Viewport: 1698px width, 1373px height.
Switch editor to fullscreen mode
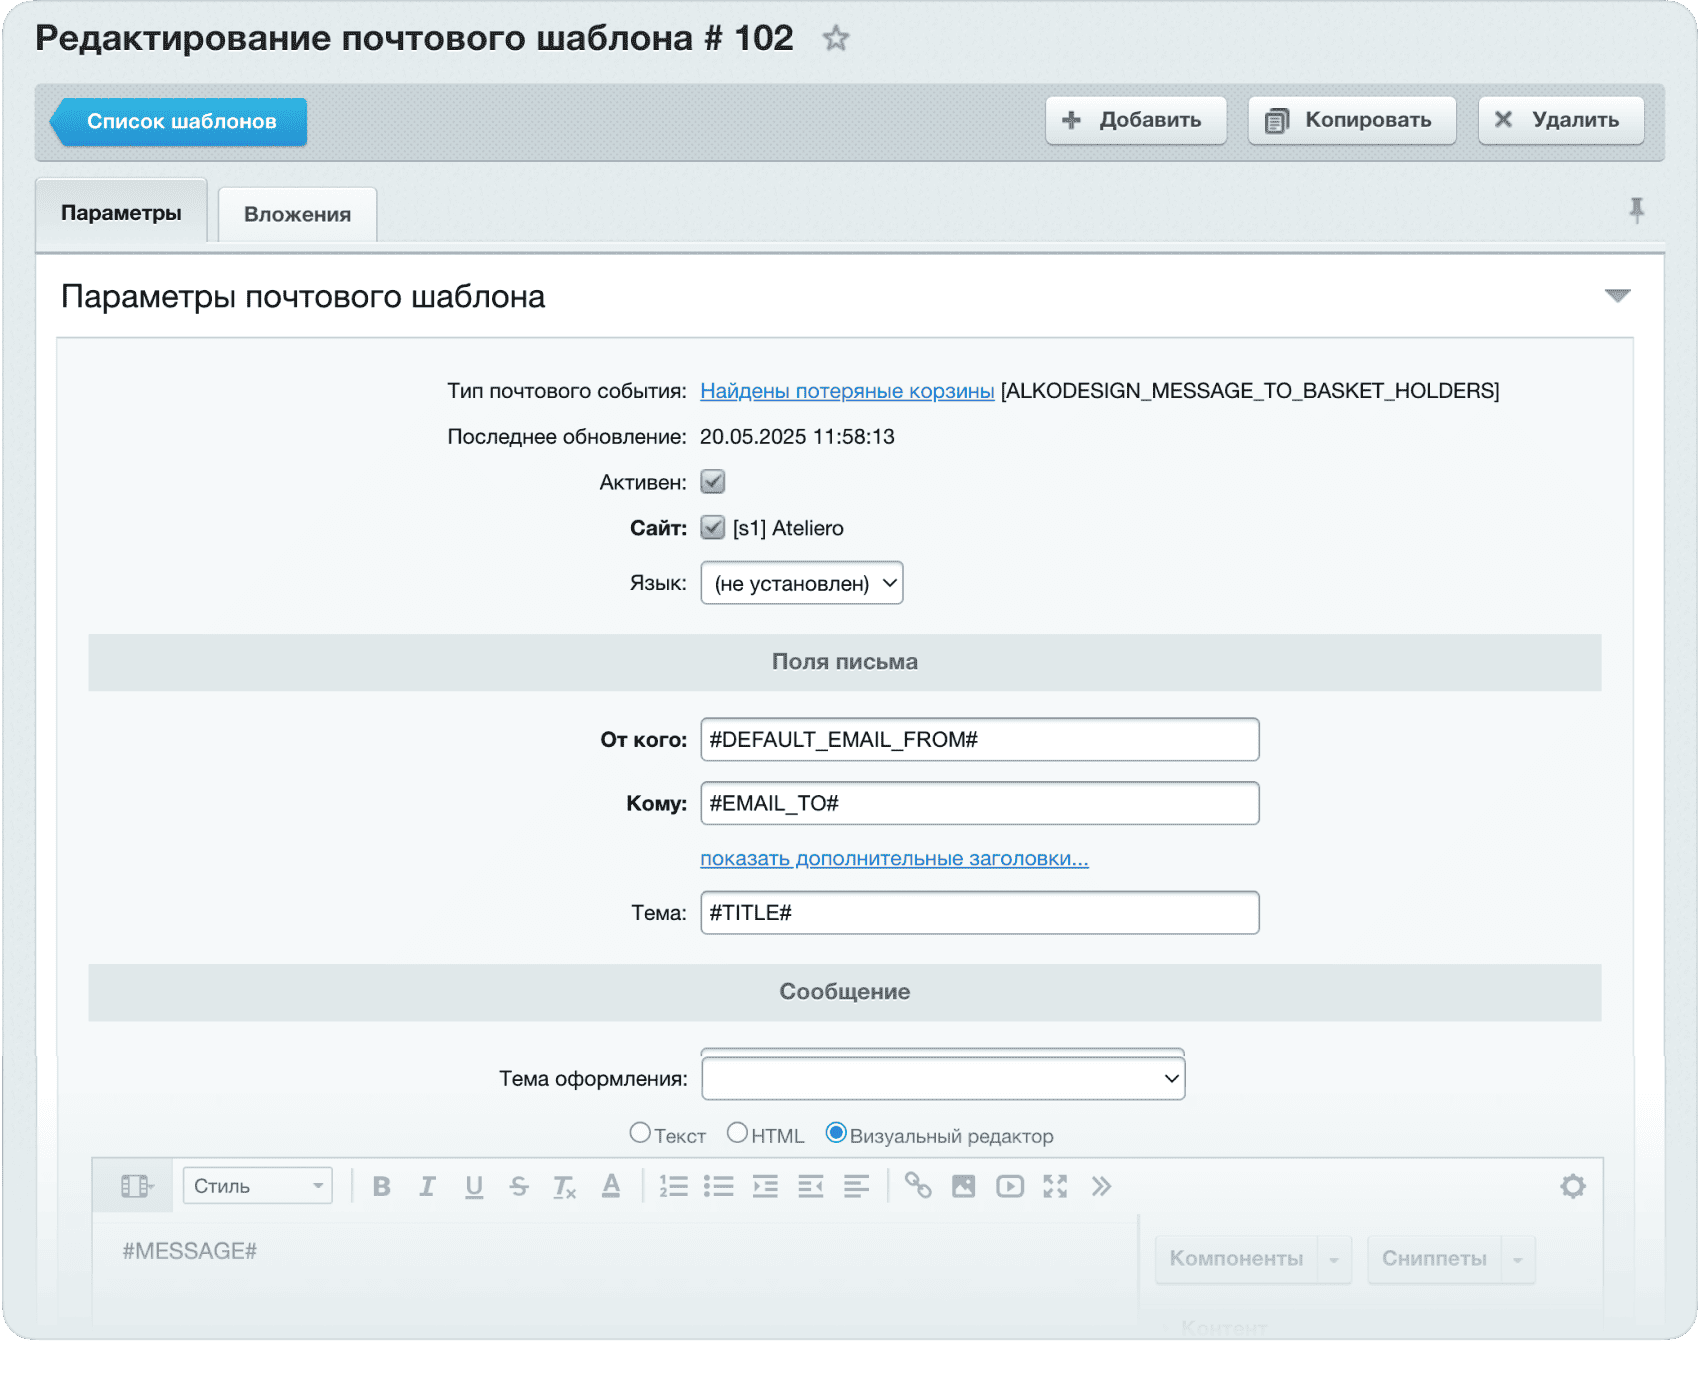(1055, 1186)
